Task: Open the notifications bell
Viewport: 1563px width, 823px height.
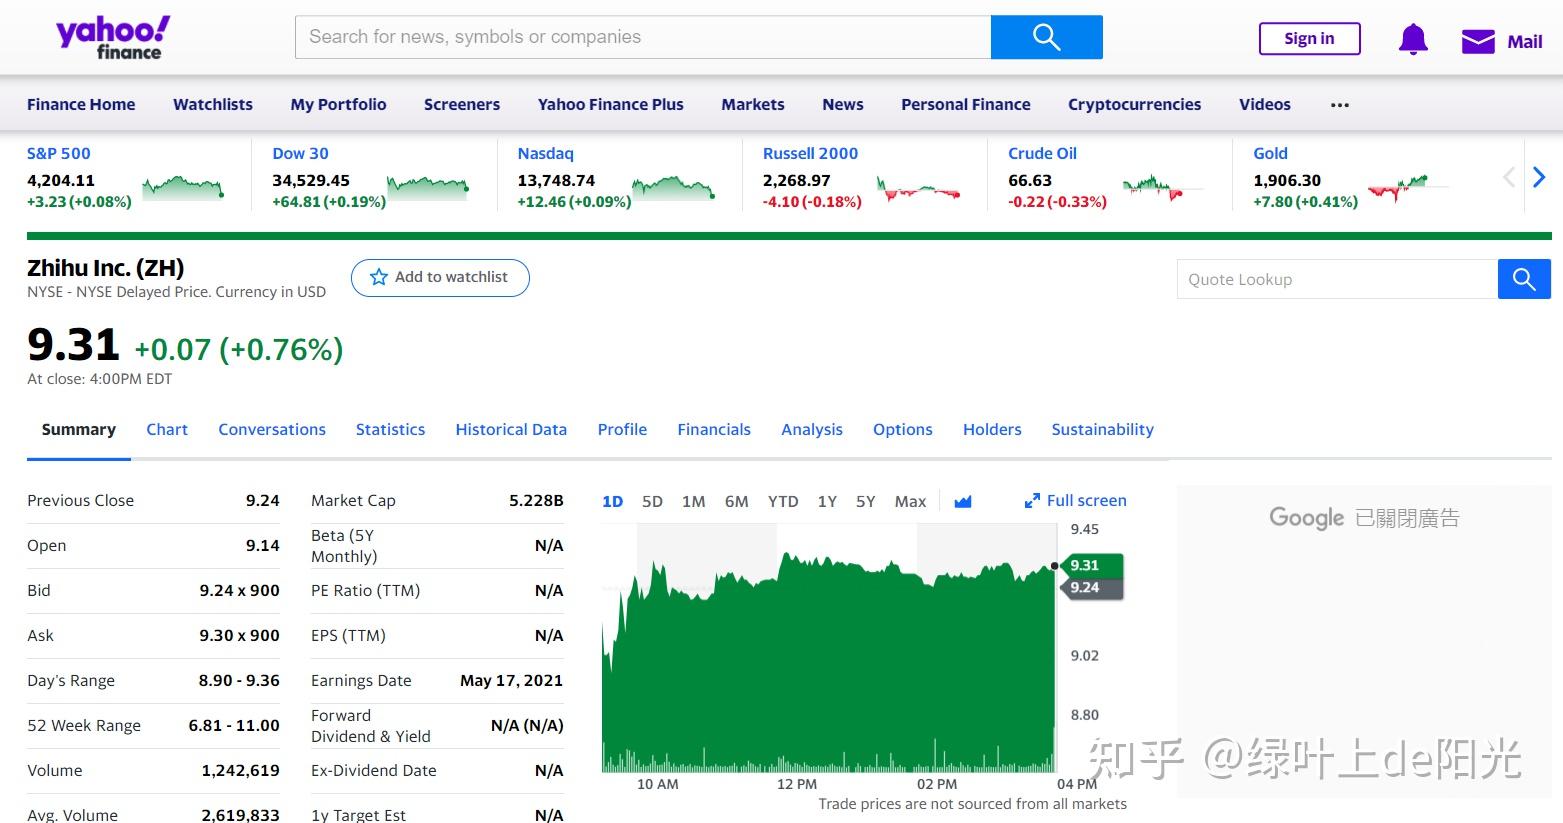Action: click(1413, 40)
